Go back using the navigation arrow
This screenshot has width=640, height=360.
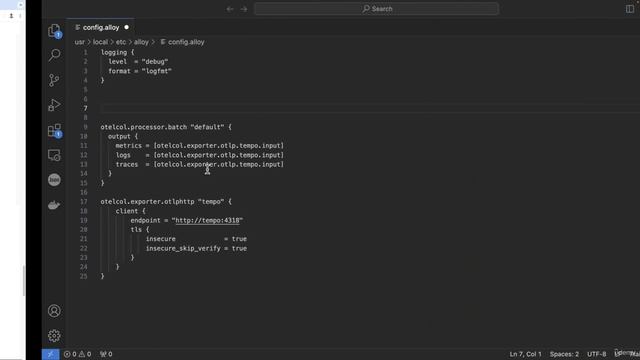click(x=230, y=9)
